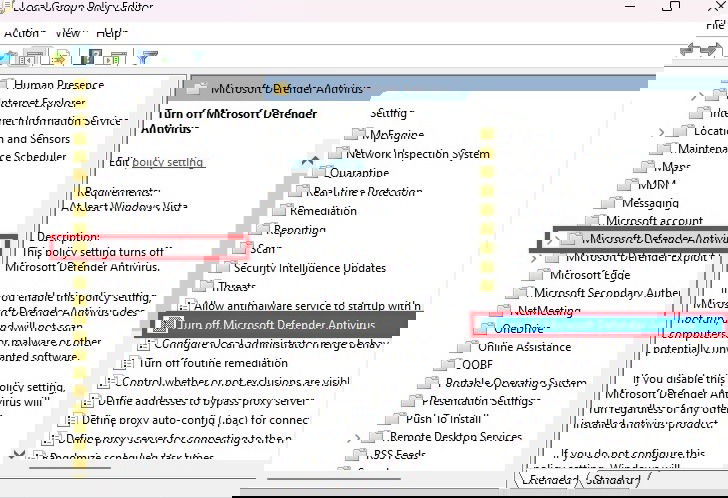Click the Allow antimalware service setting icon
This screenshot has width=728, height=498.
coord(186,305)
